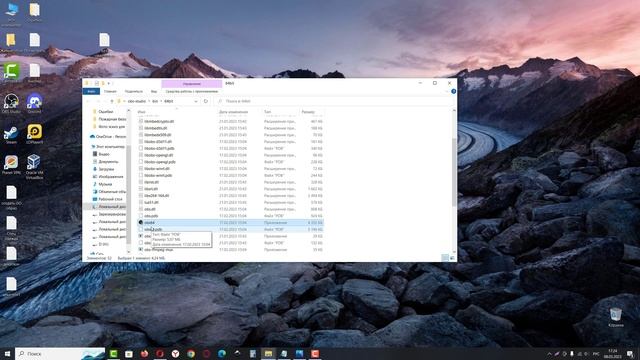The image size is (640, 360).
Task: Select Музыка in navigation pane
Action: tap(105, 184)
